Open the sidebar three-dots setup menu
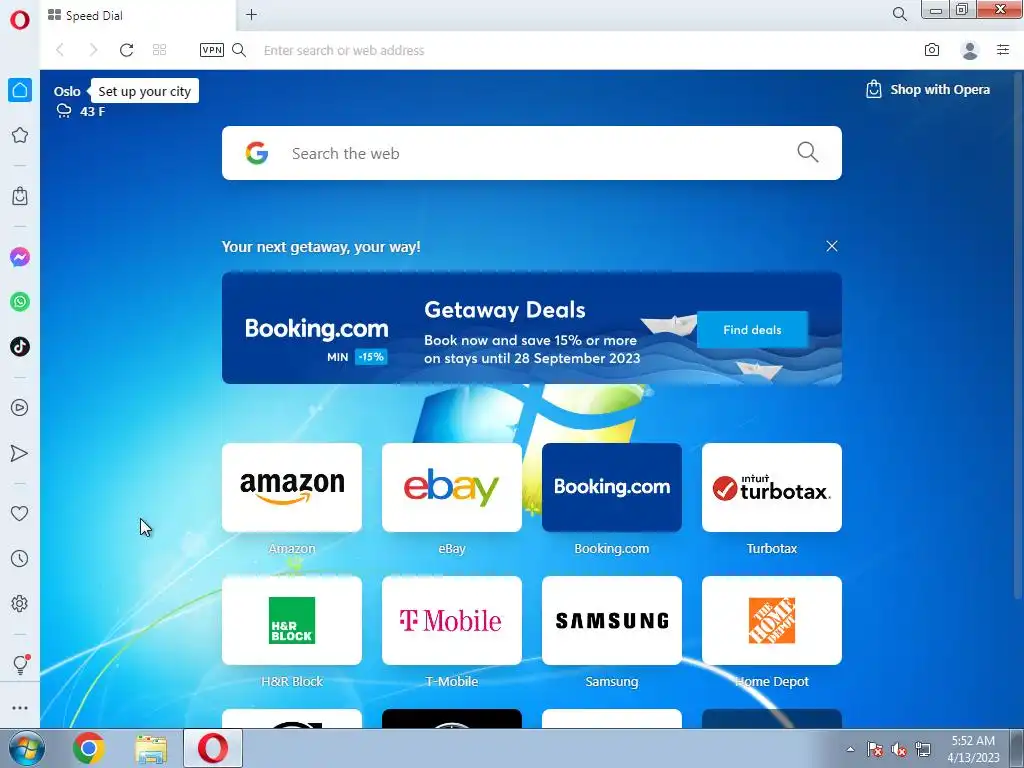Image resolution: width=1024 pixels, height=768 pixels. (20, 708)
